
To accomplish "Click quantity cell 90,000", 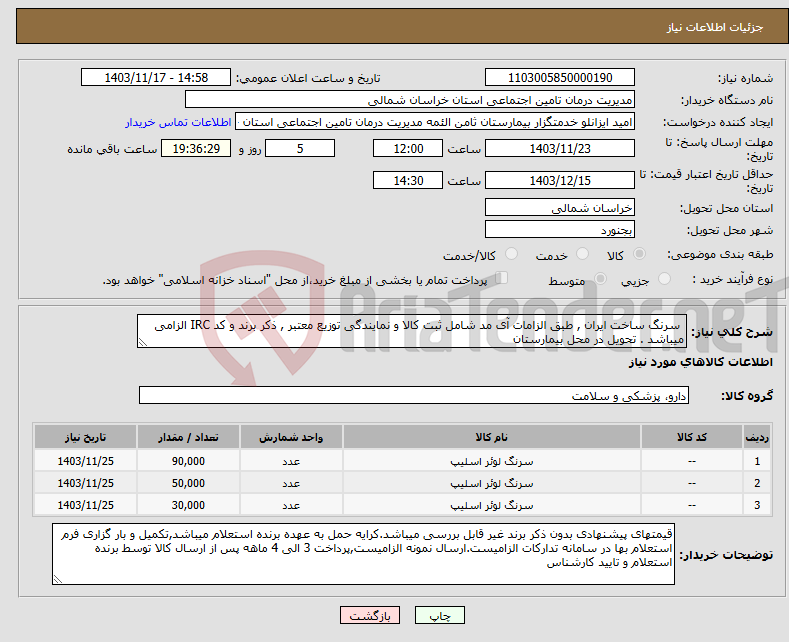I will (x=188, y=461).
